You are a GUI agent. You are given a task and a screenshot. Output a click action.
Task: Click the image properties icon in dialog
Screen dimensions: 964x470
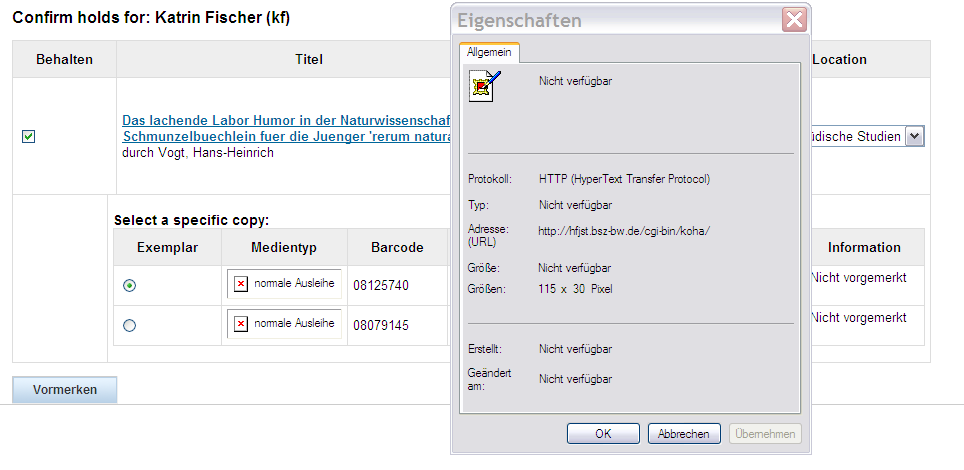coord(485,87)
